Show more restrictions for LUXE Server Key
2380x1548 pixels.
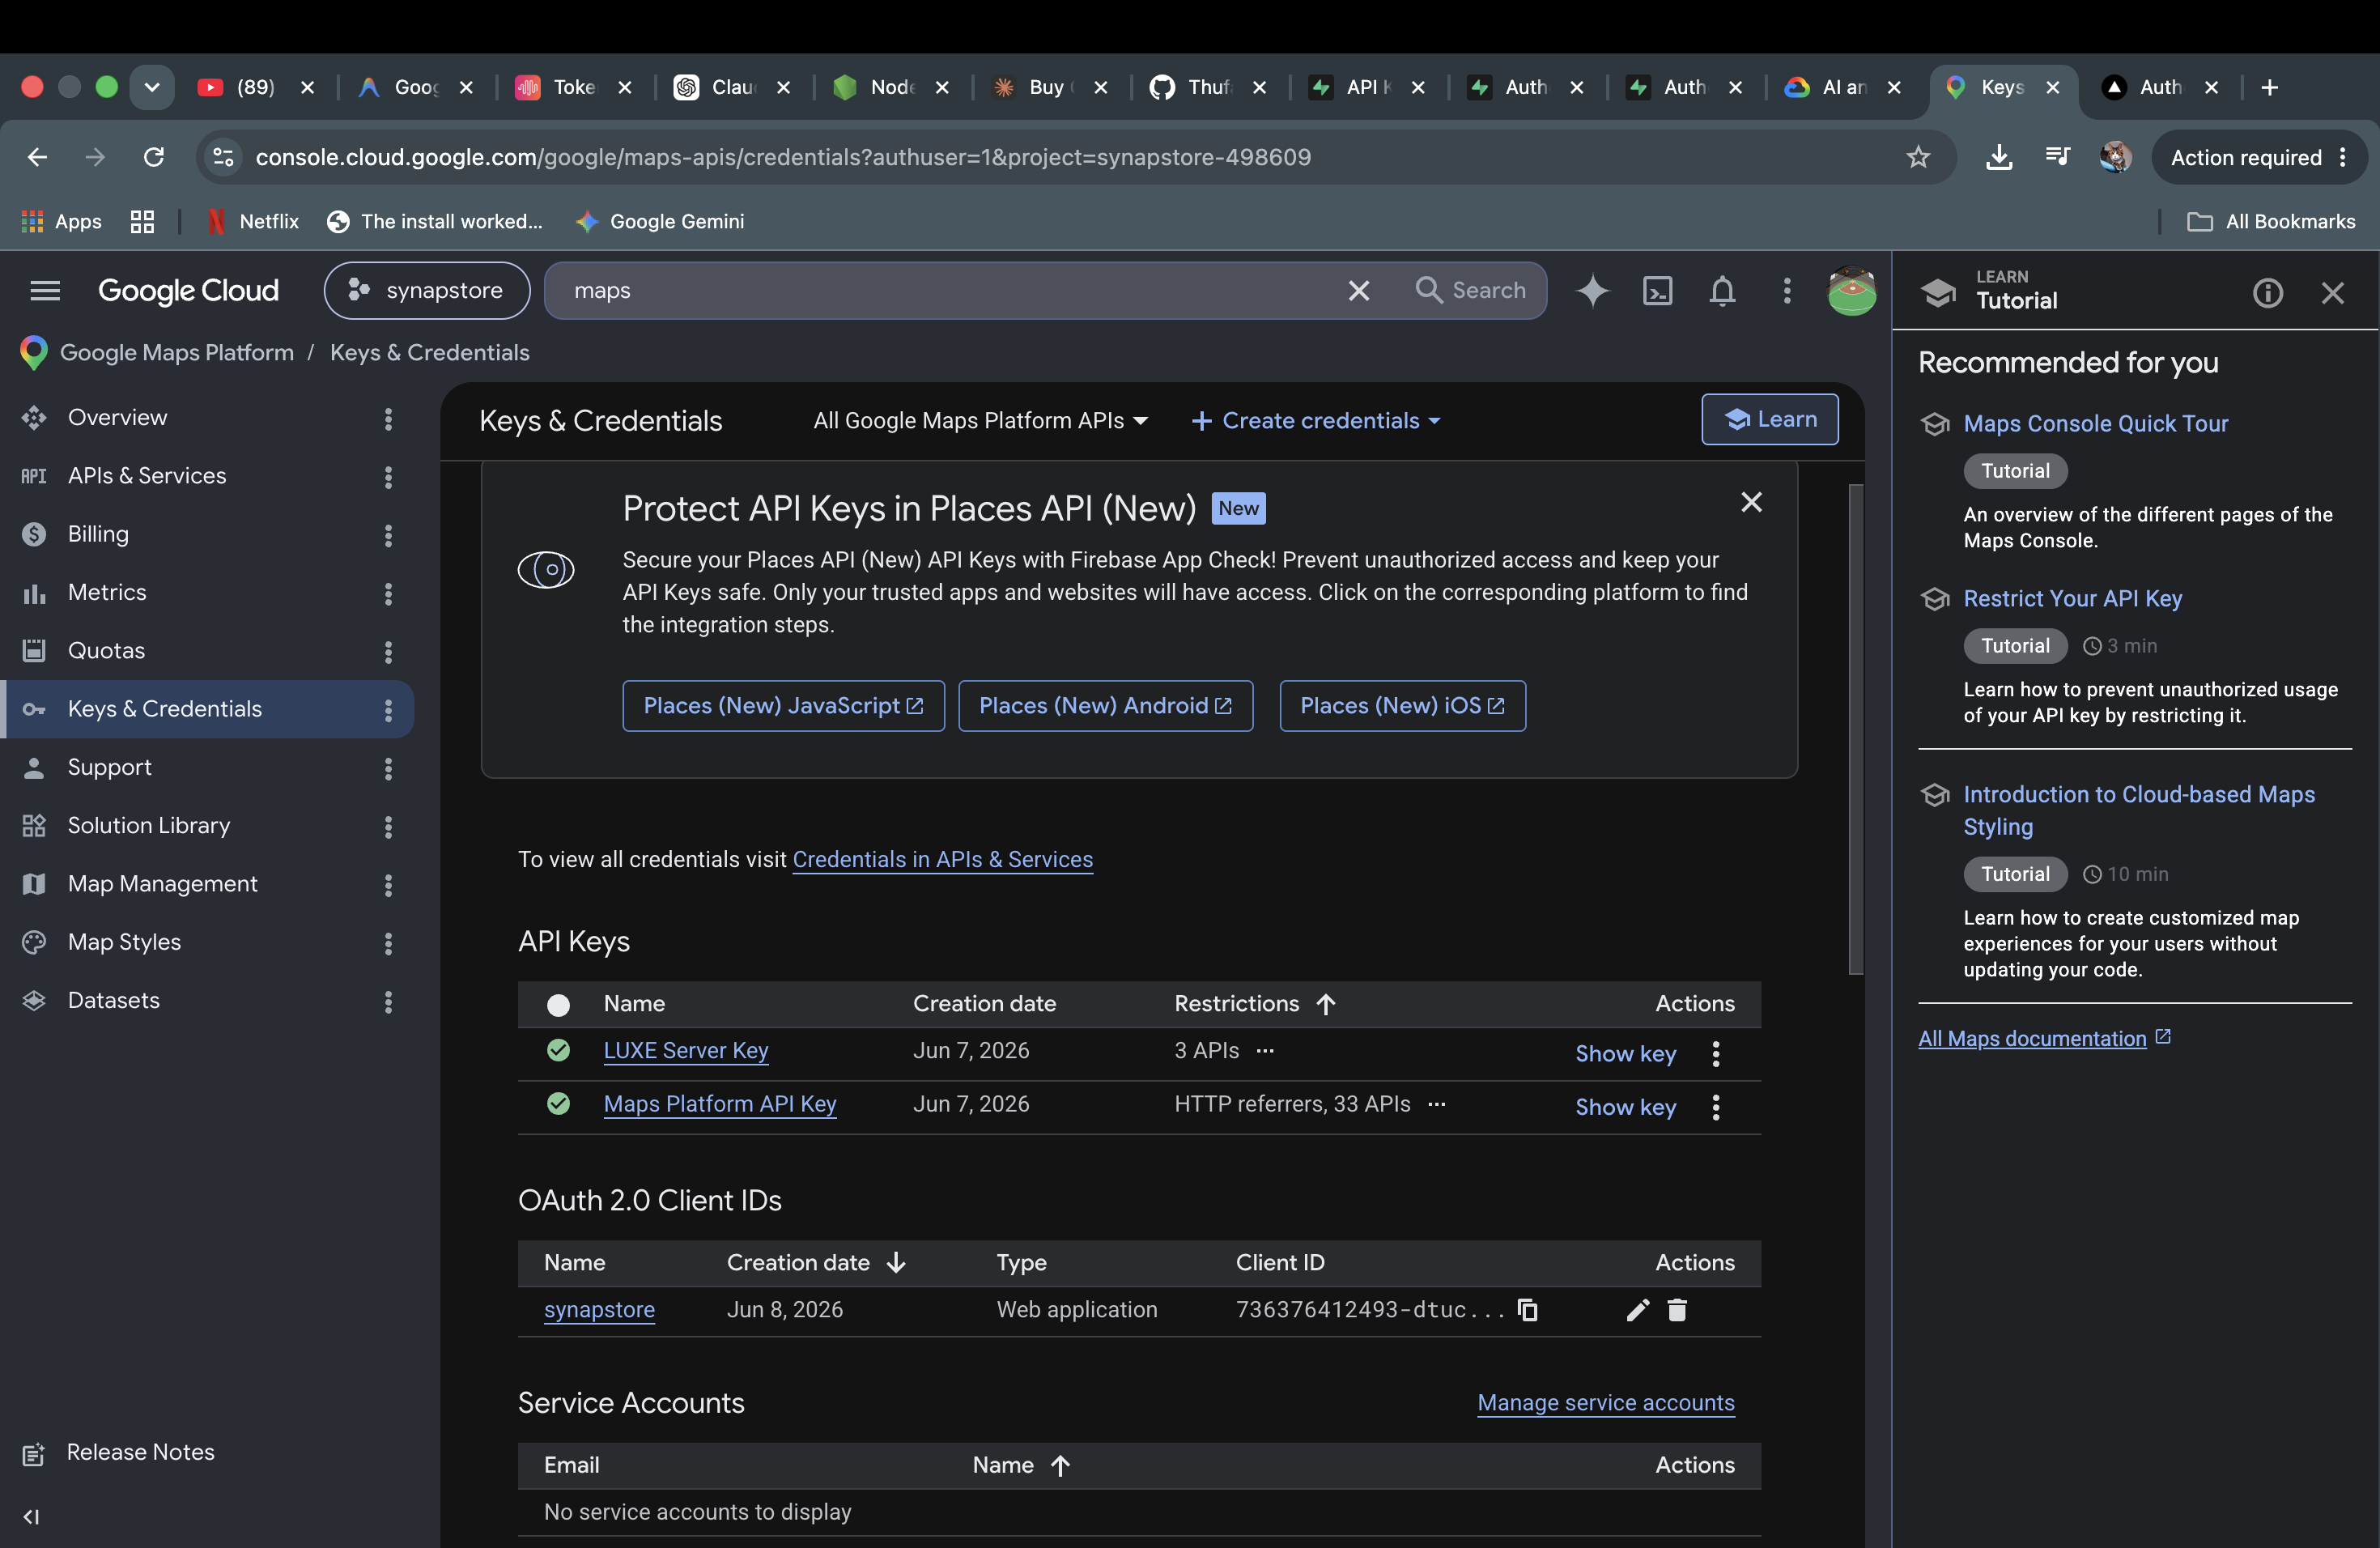tap(1265, 1050)
